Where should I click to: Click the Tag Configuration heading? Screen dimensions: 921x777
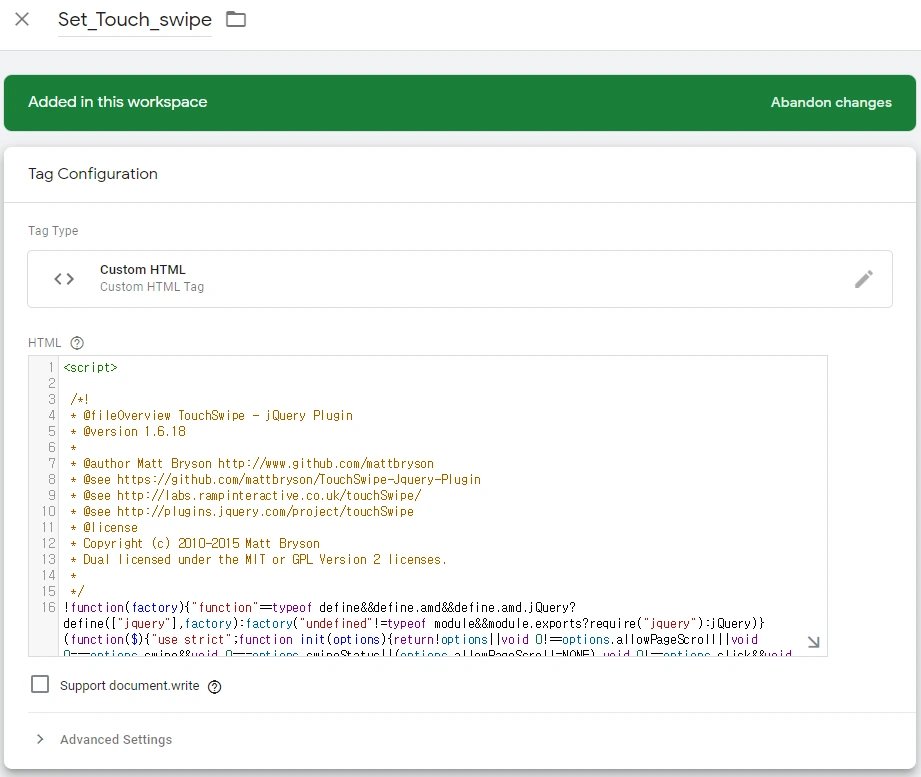click(x=93, y=174)
